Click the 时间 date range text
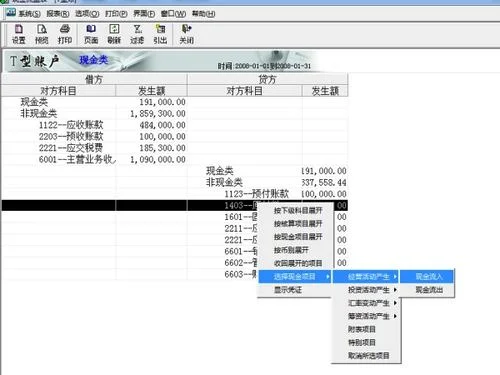Image resolution: width=500 pixels, height=375 pixels. click(264, 66)
